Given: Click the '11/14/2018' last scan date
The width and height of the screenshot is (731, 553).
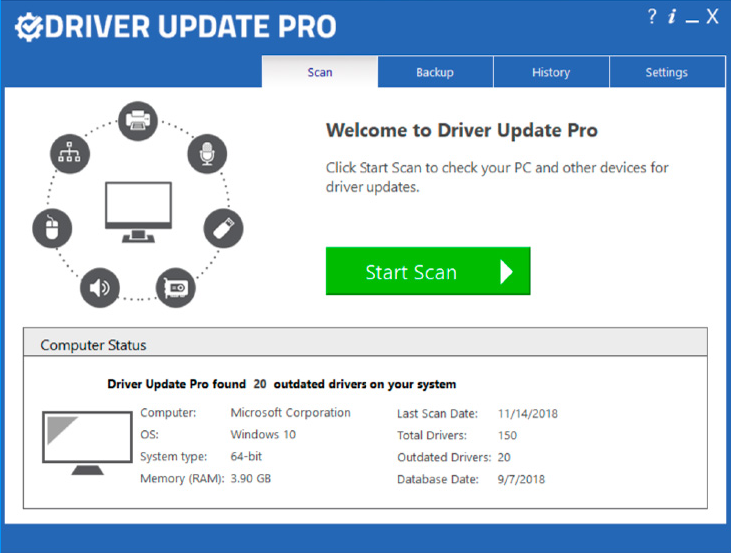Looking at the screenshot, I should pyautogui.click(x=528, y=414).
